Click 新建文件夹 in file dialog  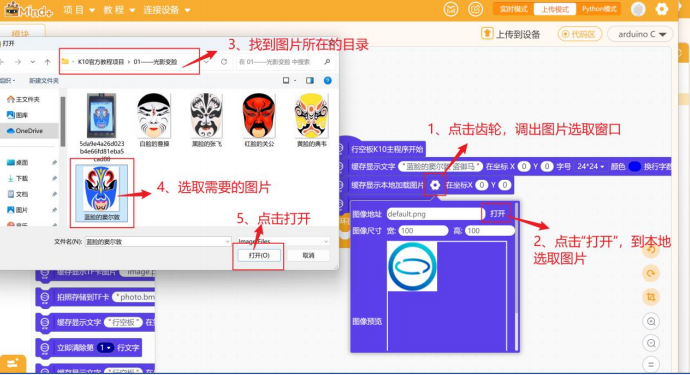[x=44, y=81]
